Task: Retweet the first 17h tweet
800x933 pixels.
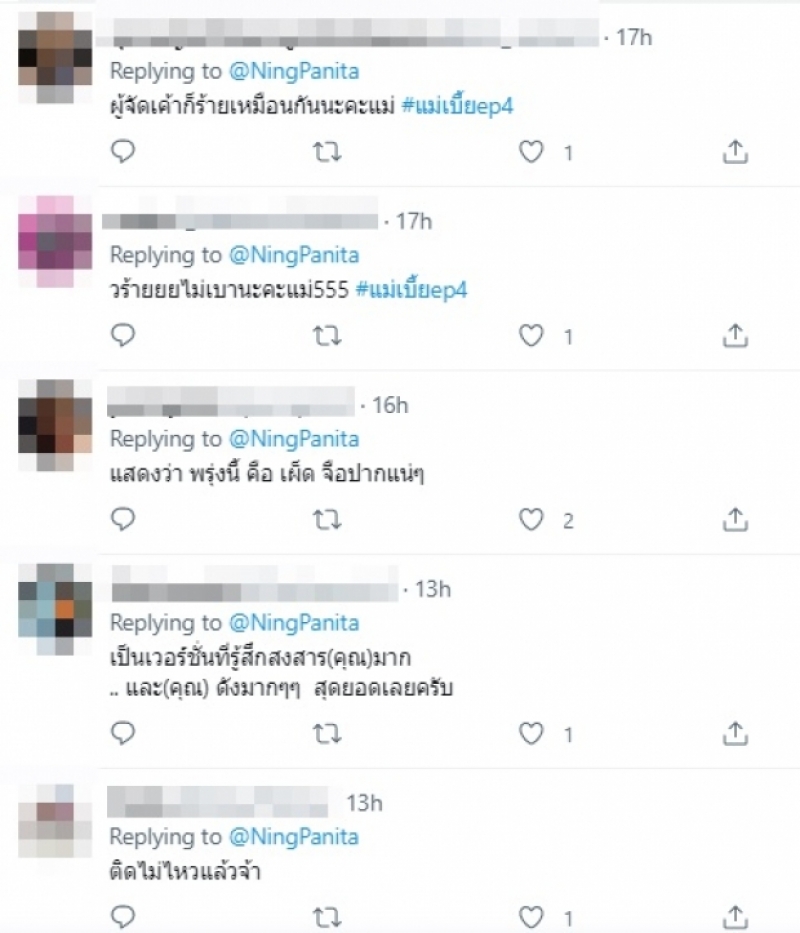Action: [x=327, y=152]
